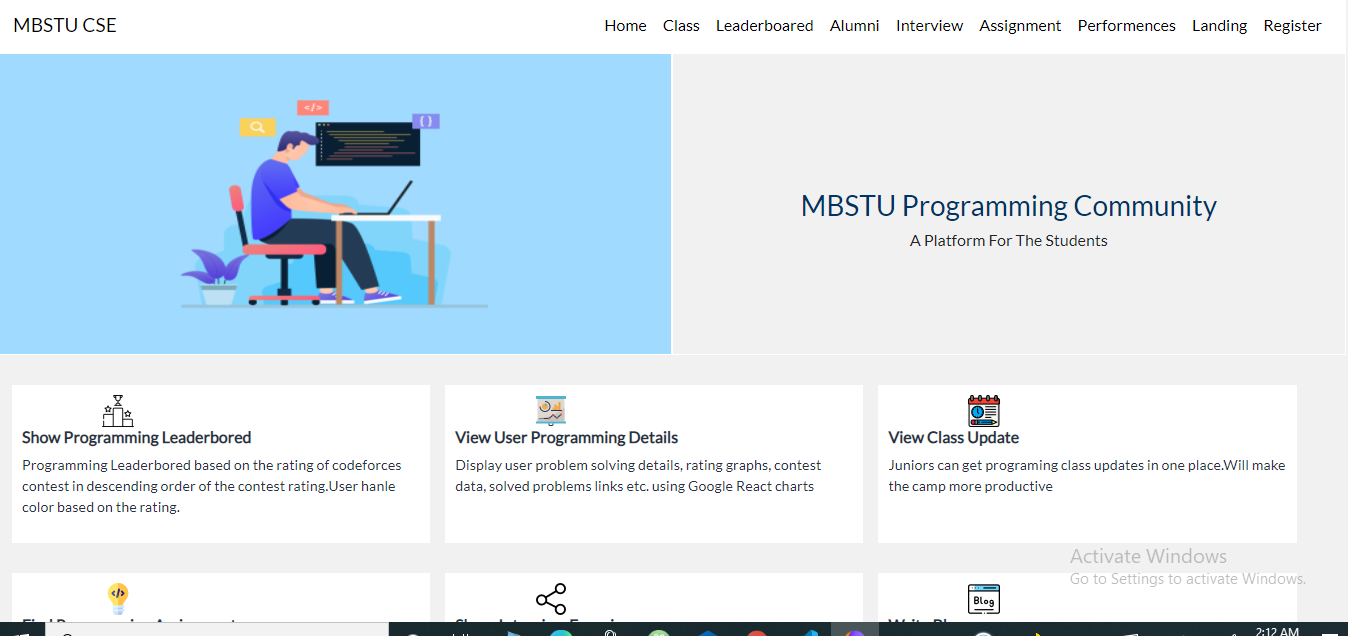Click the leaderboard podium icon
This screenshot has width=1348, height=636.
[117, 410]
